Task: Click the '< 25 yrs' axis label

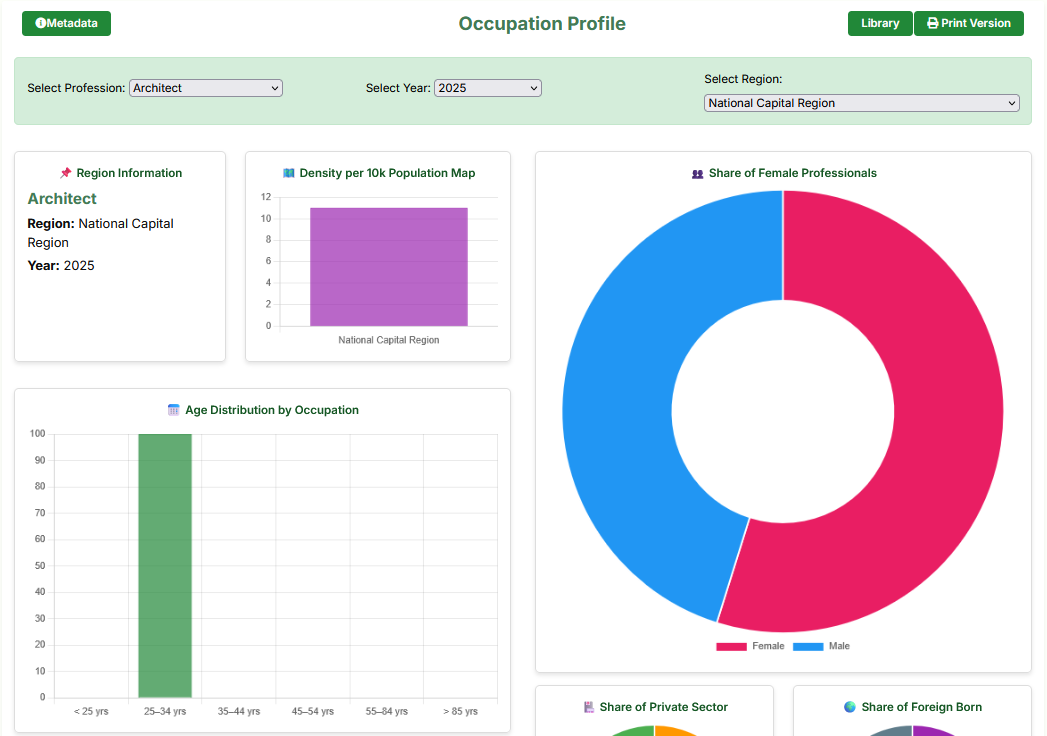Action: pos(91,711)
